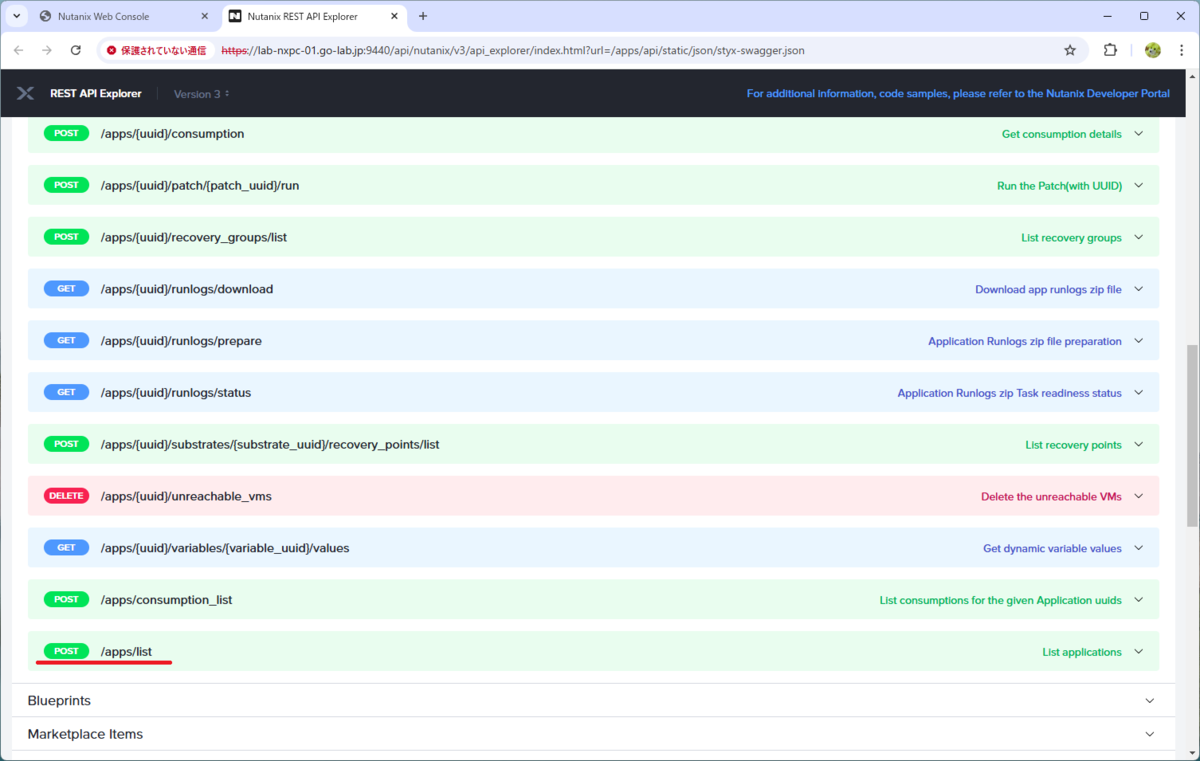The image size is (1200, 761).
Task: Click POST badge for /apps/{uuid}/consumption
Action: coord(66,133)
